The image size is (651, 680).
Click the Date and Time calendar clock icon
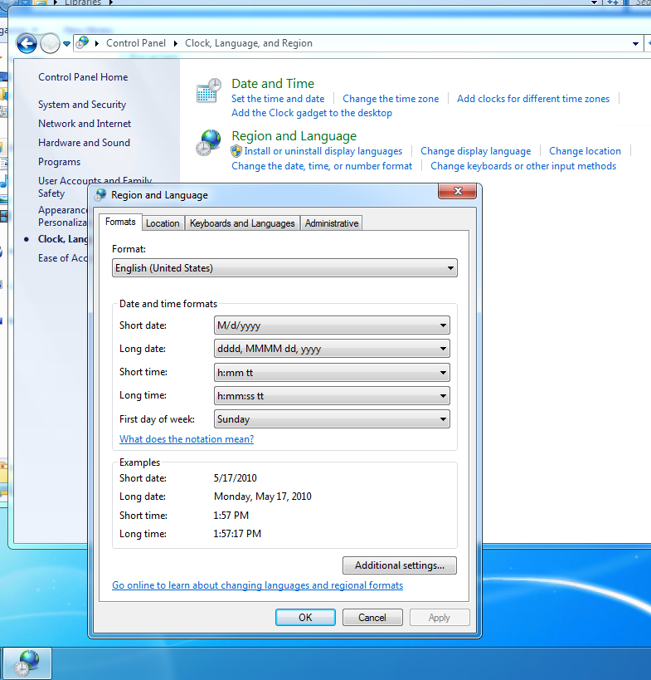pyautogui.click(x=209, y=91)
